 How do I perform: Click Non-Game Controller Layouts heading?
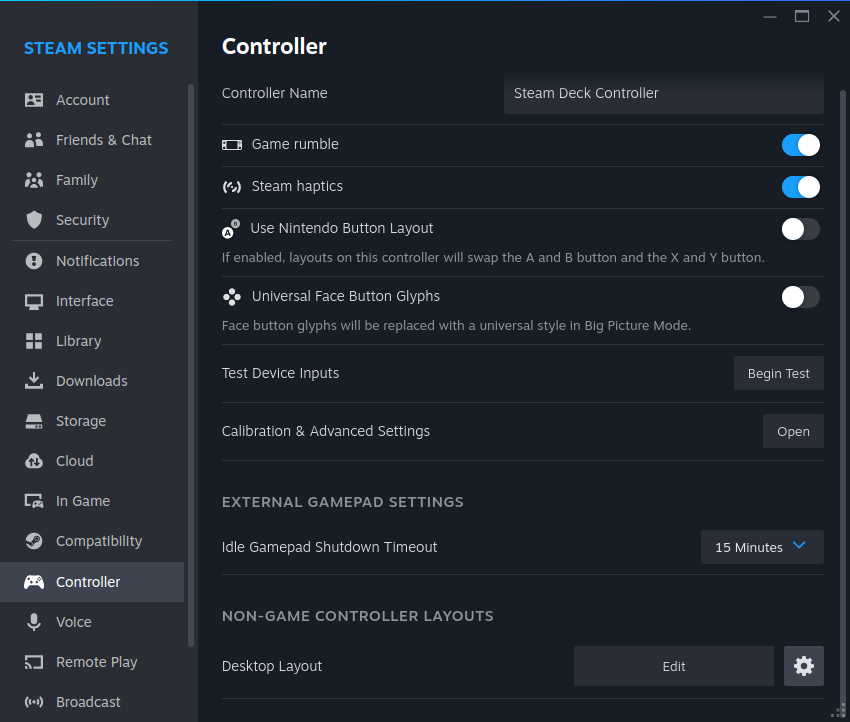358,616
